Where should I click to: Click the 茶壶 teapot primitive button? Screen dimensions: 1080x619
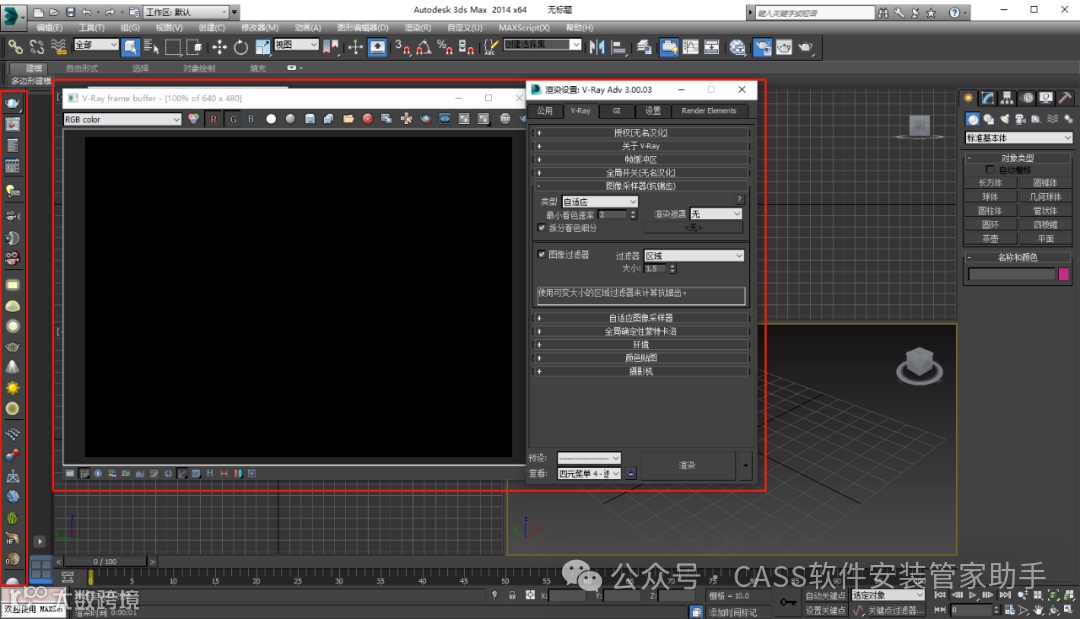coord(990,239)
